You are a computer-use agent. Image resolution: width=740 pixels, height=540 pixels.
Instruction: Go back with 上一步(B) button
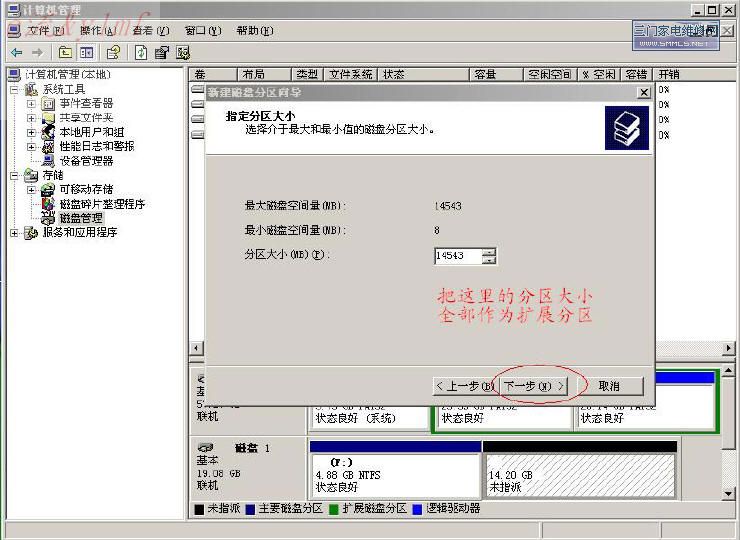tap(464, 385)
